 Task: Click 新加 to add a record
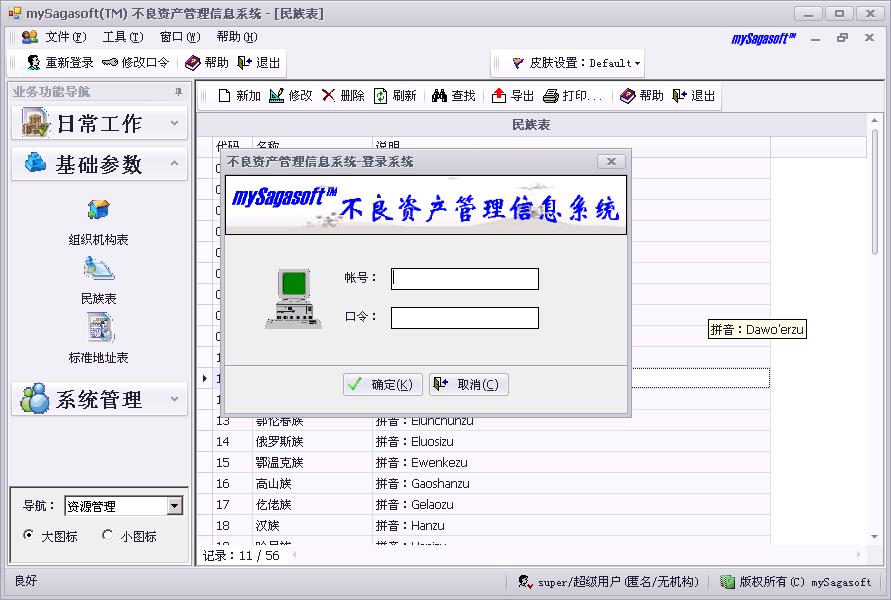pos(239,95)
